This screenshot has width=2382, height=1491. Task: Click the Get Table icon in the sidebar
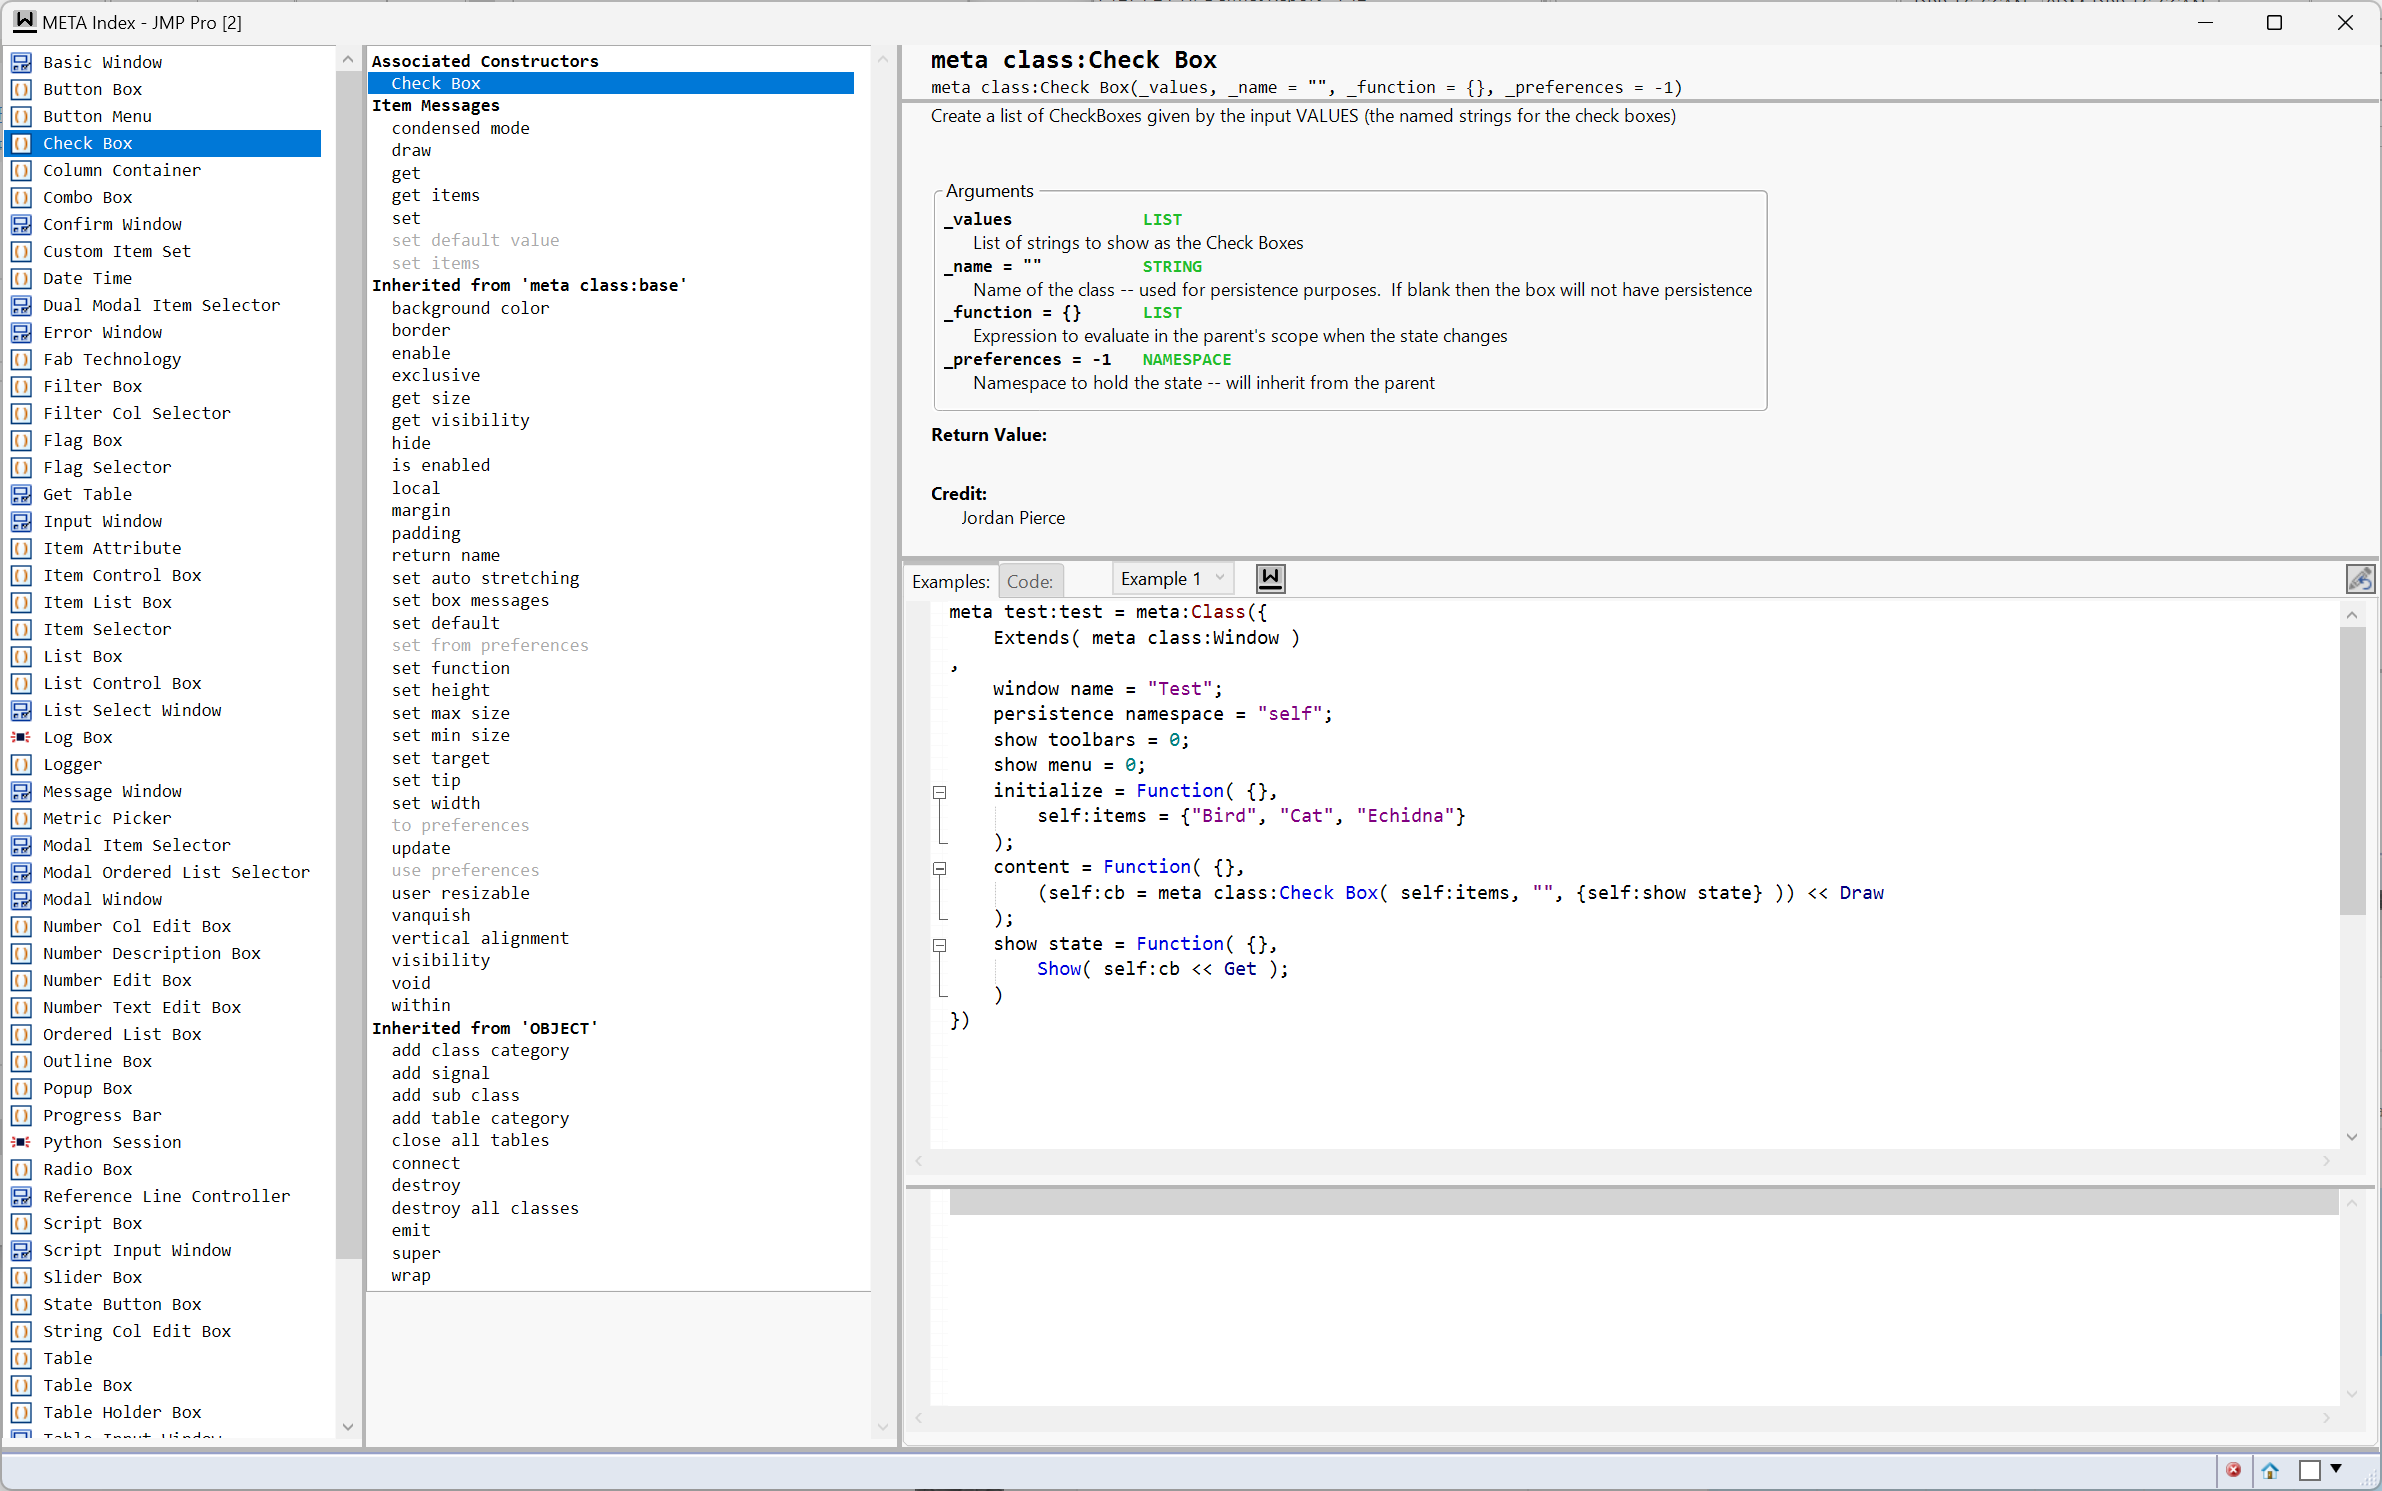[21, 494]
